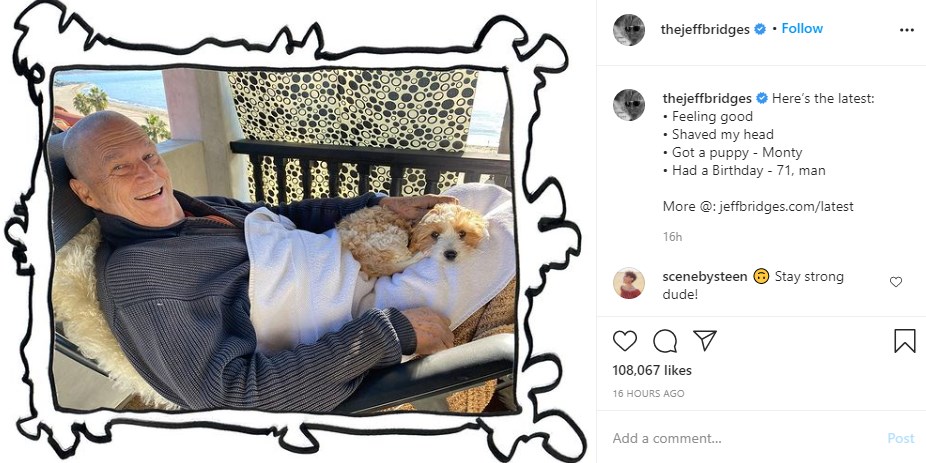Save post with the bookmark icon
Viewport: 926px width, 463px height.
904,341
